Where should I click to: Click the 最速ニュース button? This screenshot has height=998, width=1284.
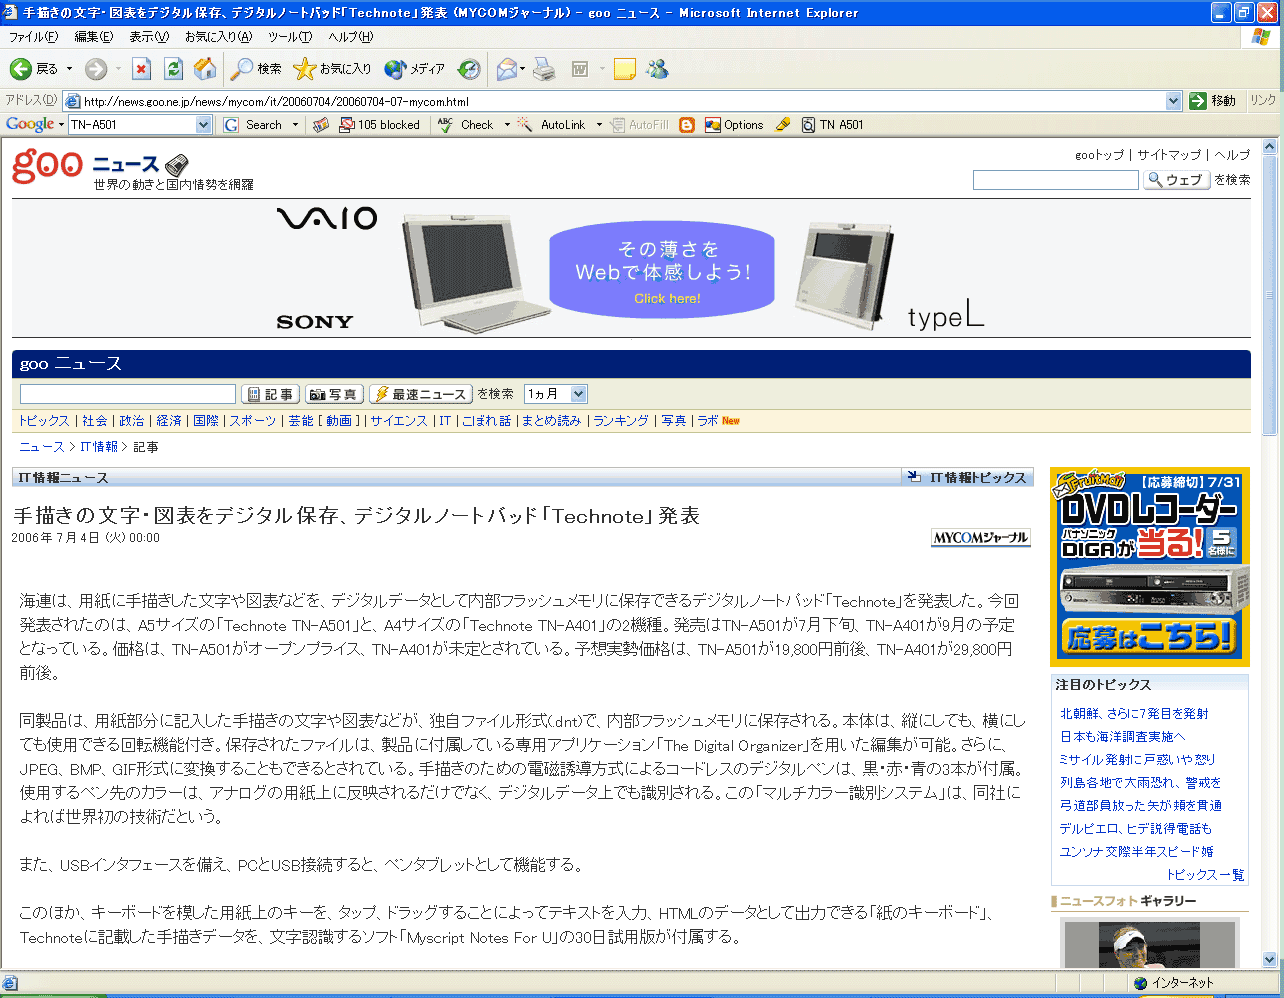tap(421, 394)
